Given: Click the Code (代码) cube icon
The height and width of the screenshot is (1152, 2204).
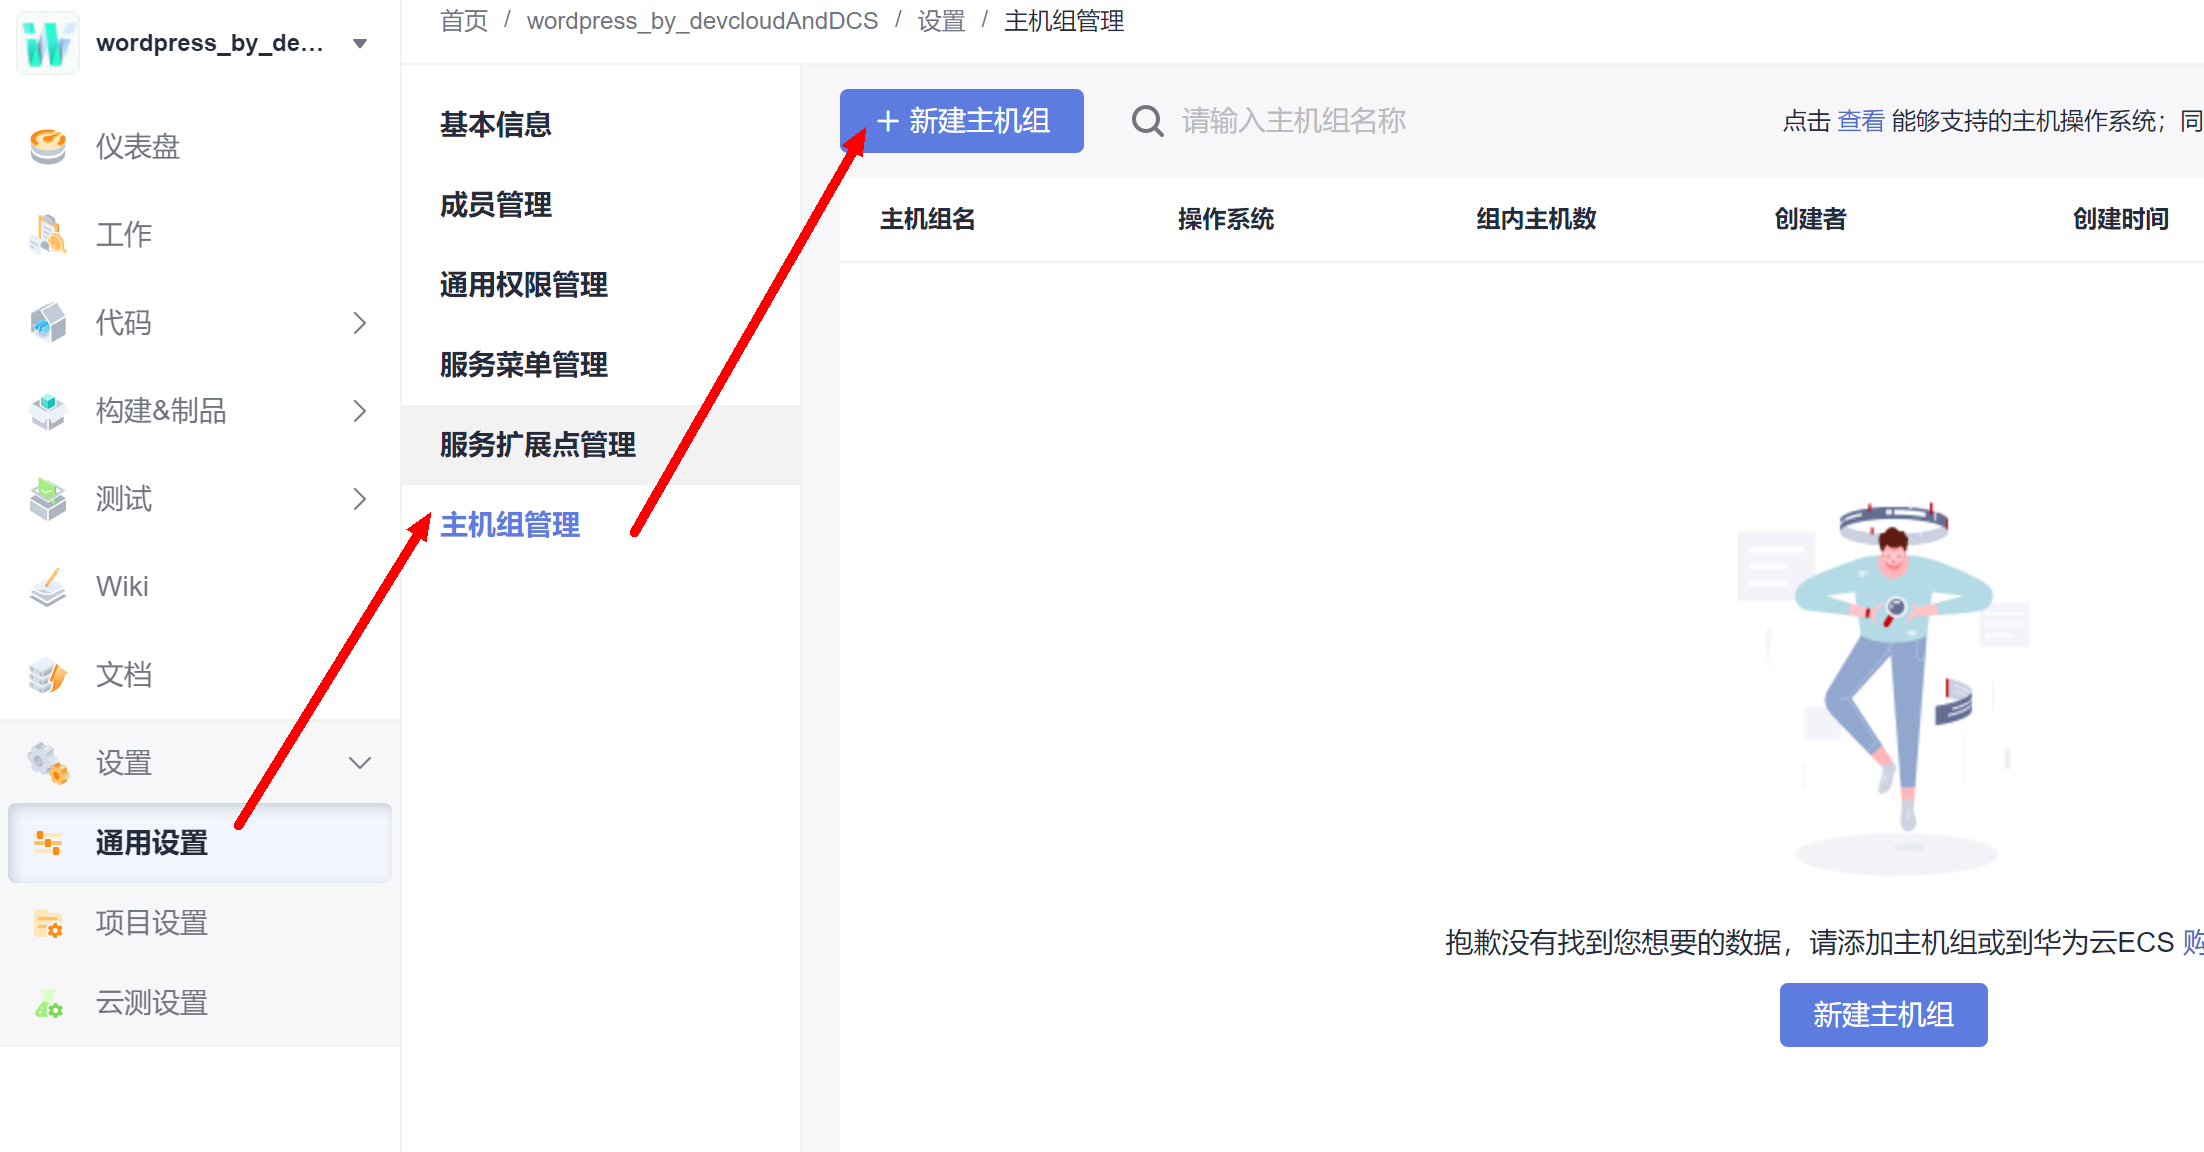Looking at the screenshot, I should [x=47, y=323].
